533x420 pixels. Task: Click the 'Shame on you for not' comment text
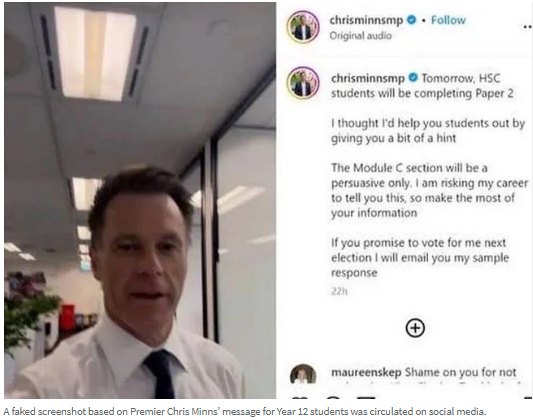pos(460,372)
